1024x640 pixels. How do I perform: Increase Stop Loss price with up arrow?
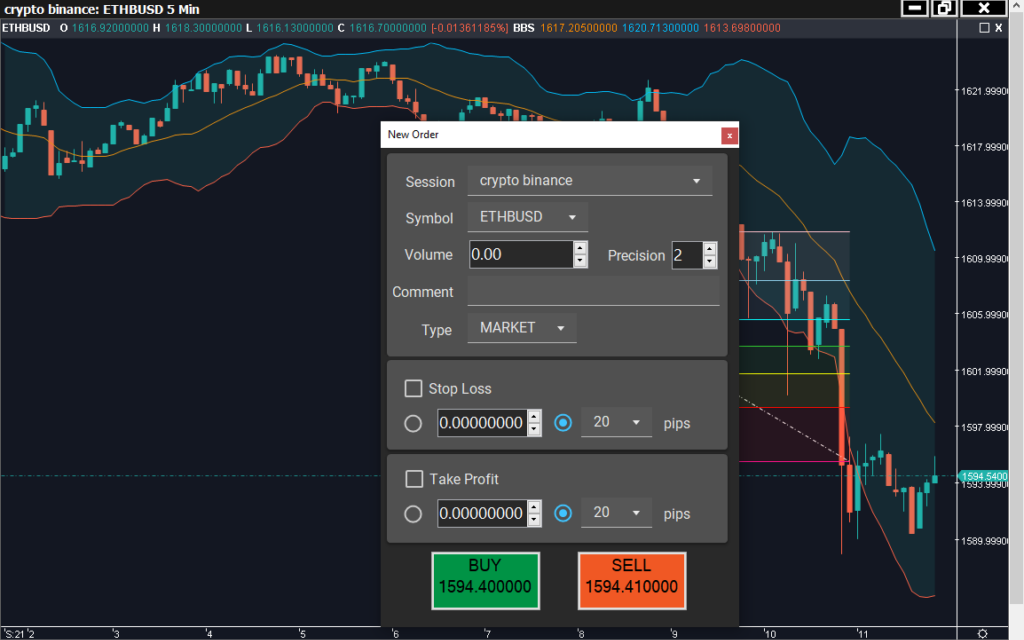pos(534,417)
